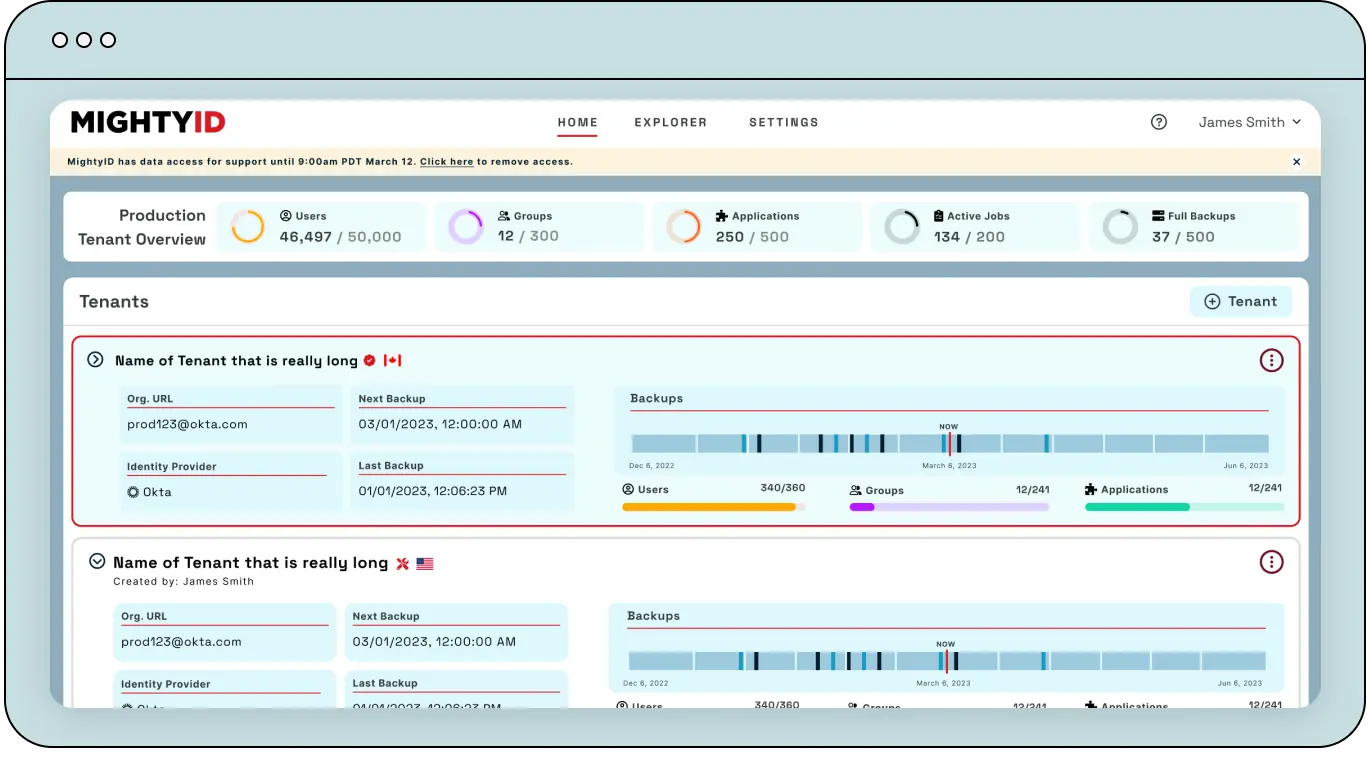Go to the HOME tab
The image size is (1368, 764).
click(x=578, y=122)
